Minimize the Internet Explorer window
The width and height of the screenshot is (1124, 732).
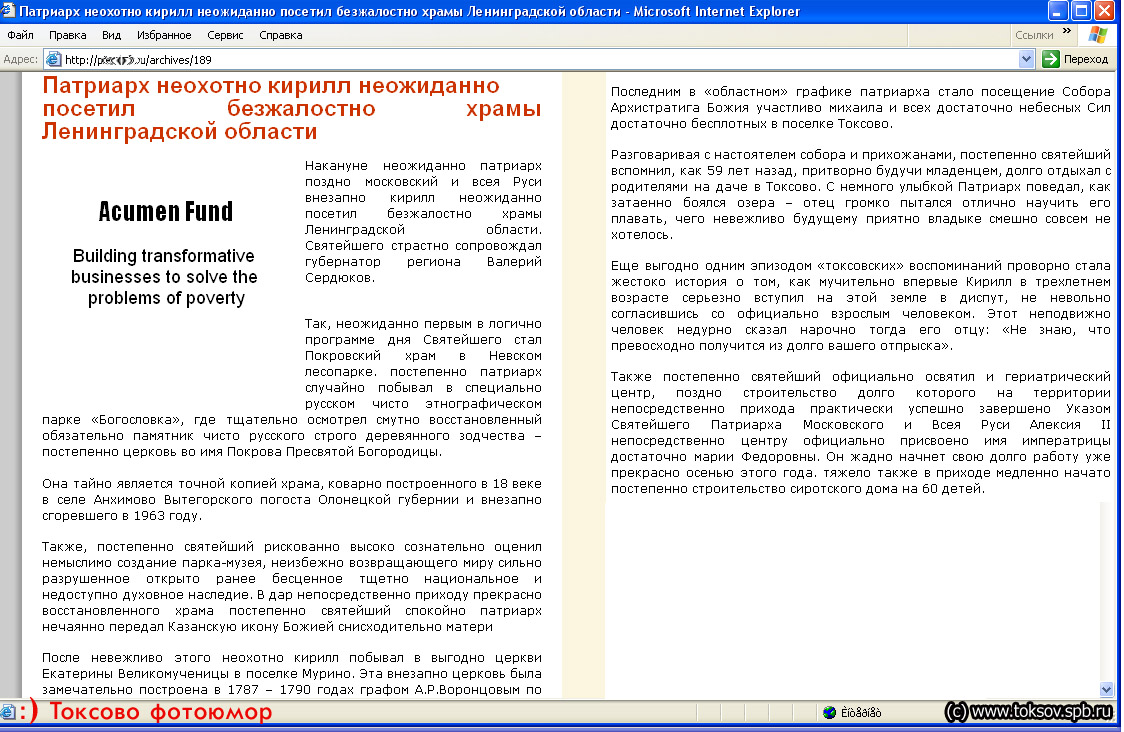pos(1058,11)
